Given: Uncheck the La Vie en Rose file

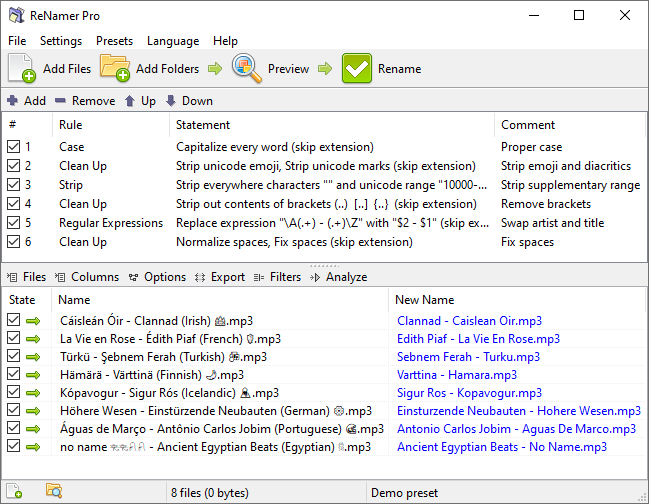Looking at the screenshot, I should click(13, 339).
